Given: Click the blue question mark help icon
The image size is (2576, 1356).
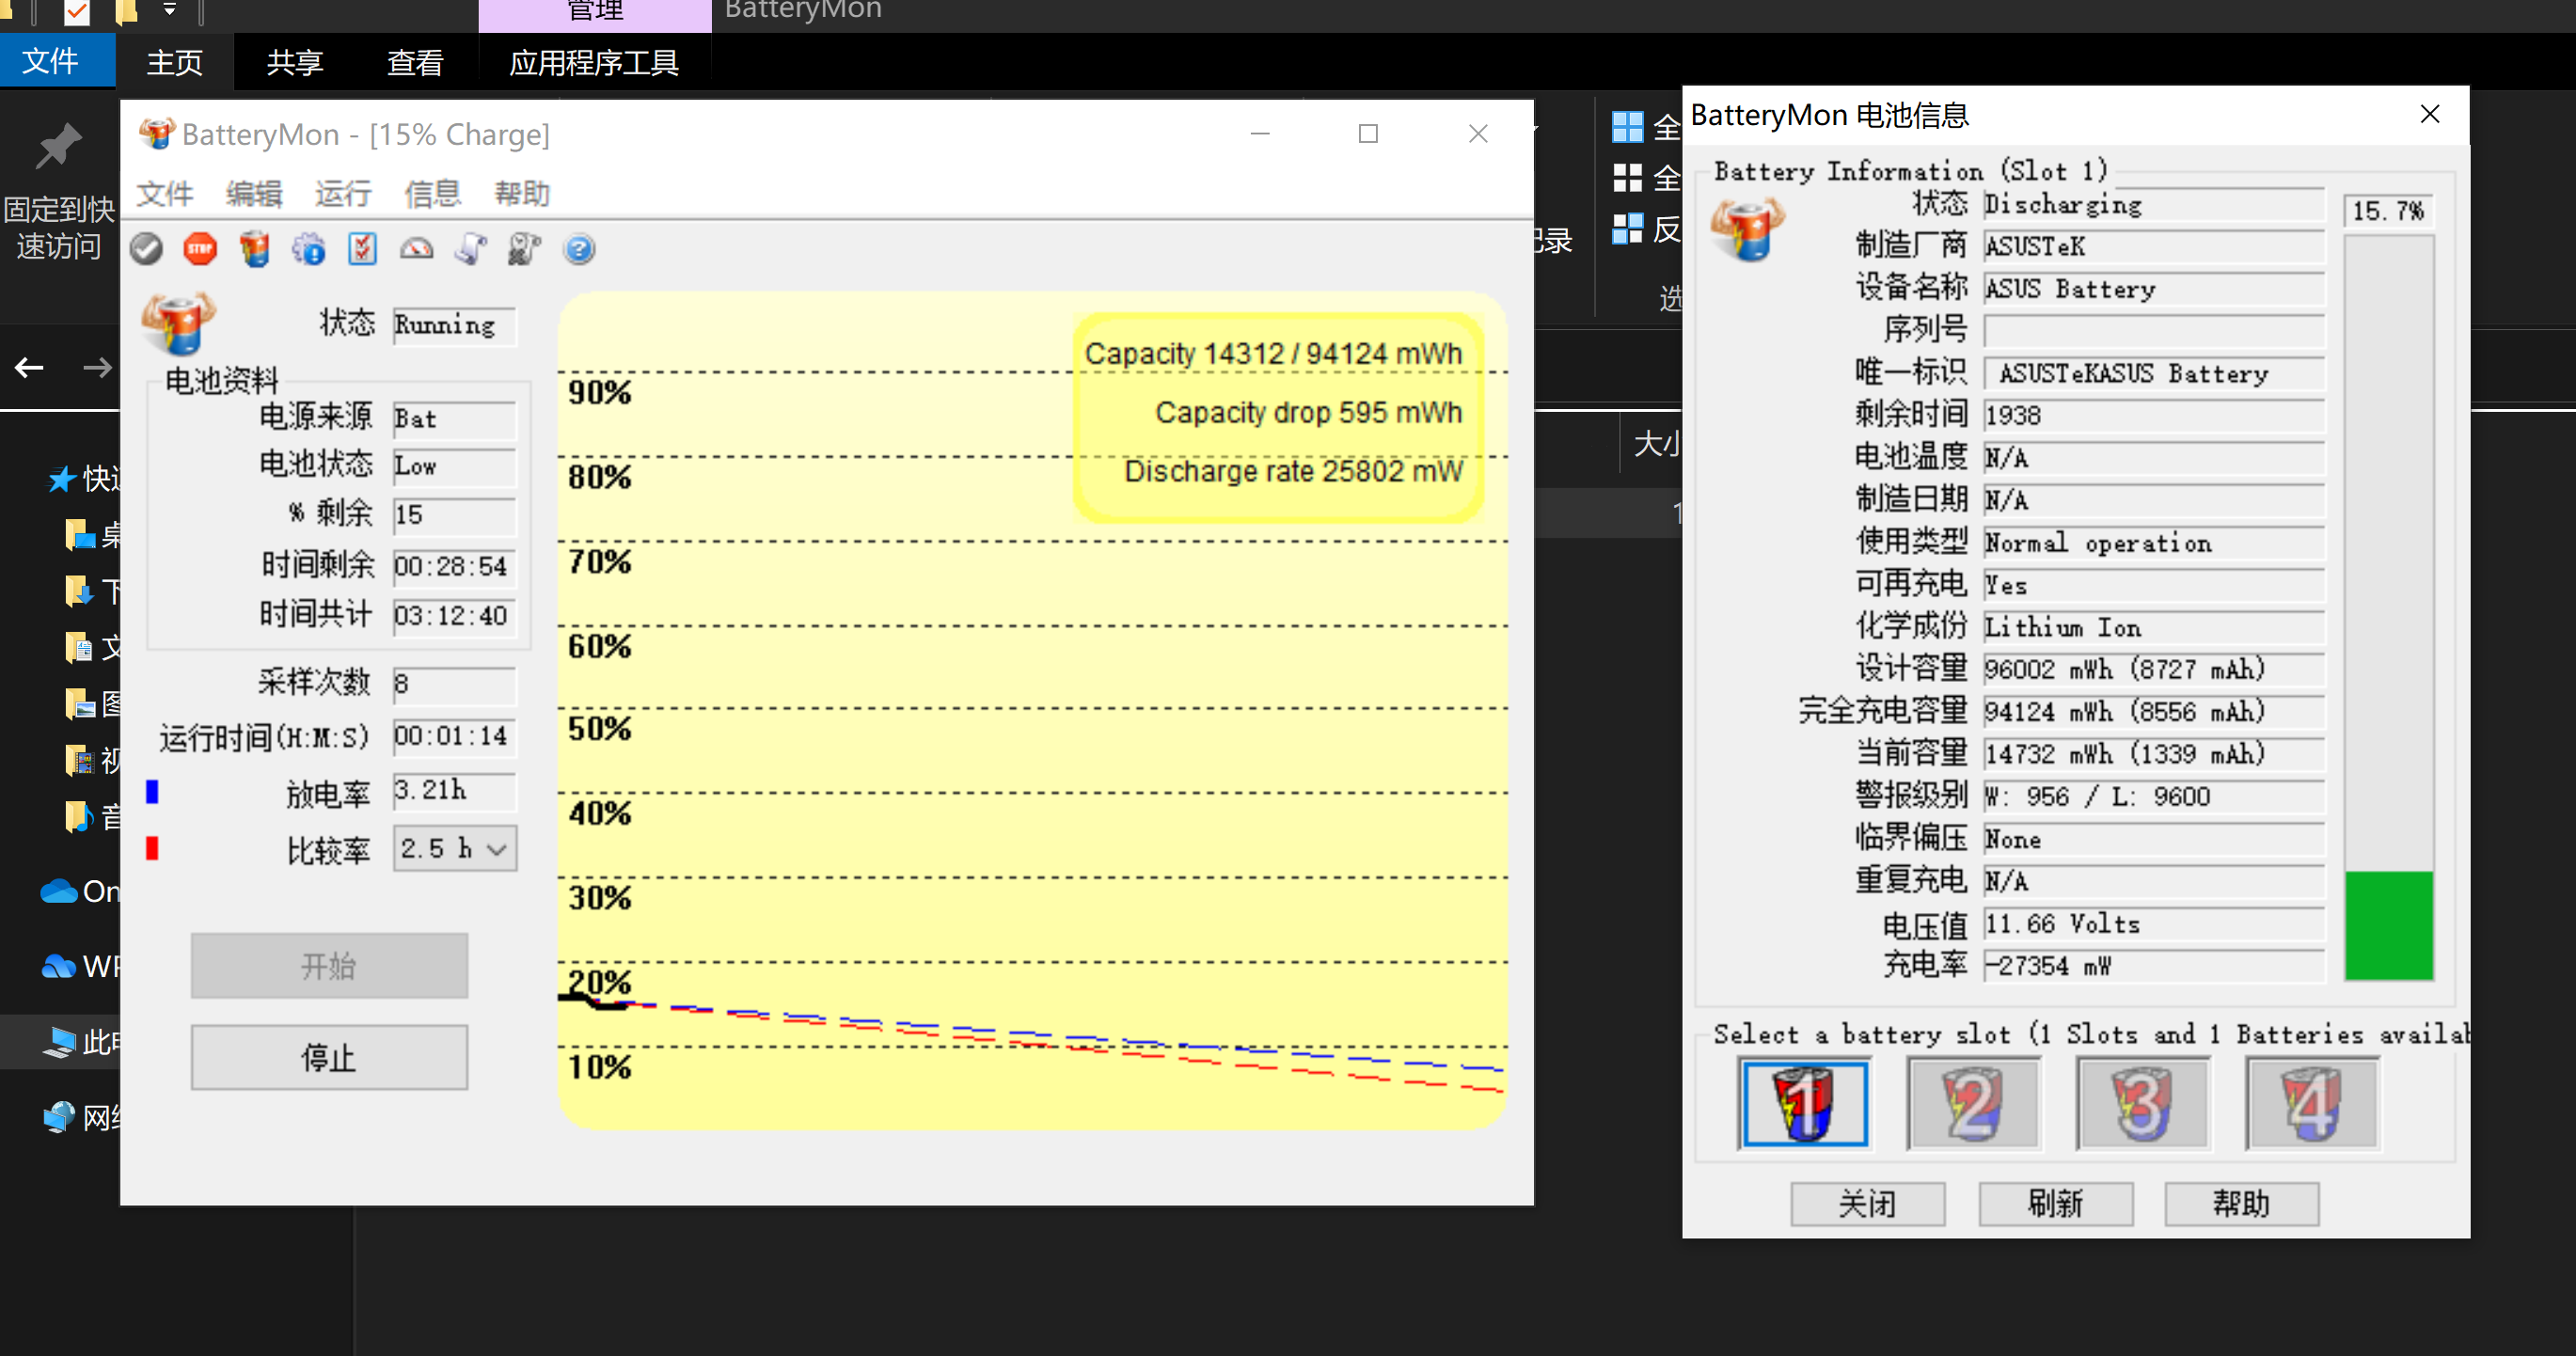Looking at the screenshot, I should pyautogui.click(x=579, y=249).
